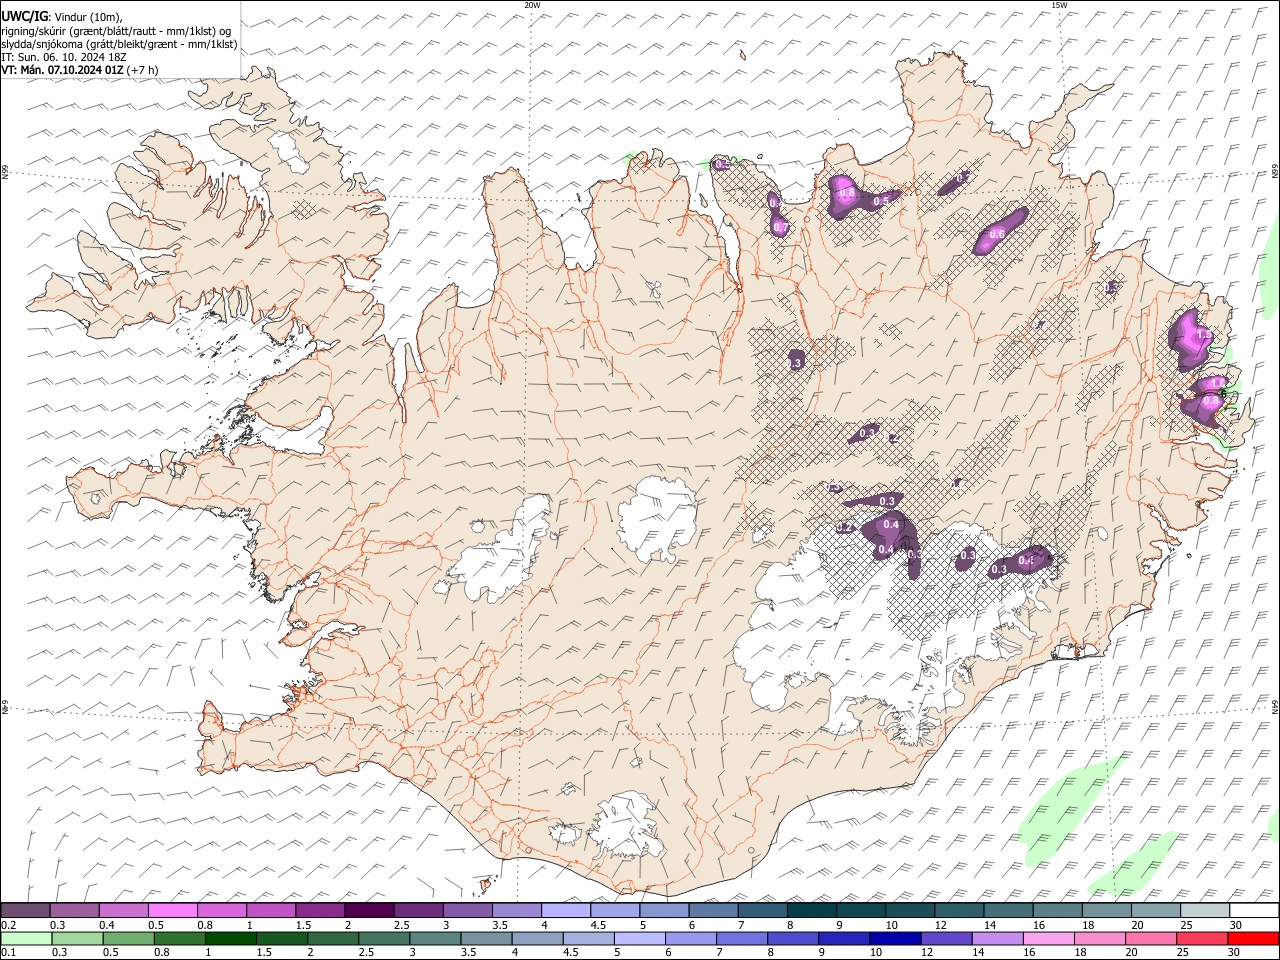This screenshot has width=1280, height=960.
Task: Select the pale pink swatch starting at 16 in the lower legend row
Action: pos(1047,938)
